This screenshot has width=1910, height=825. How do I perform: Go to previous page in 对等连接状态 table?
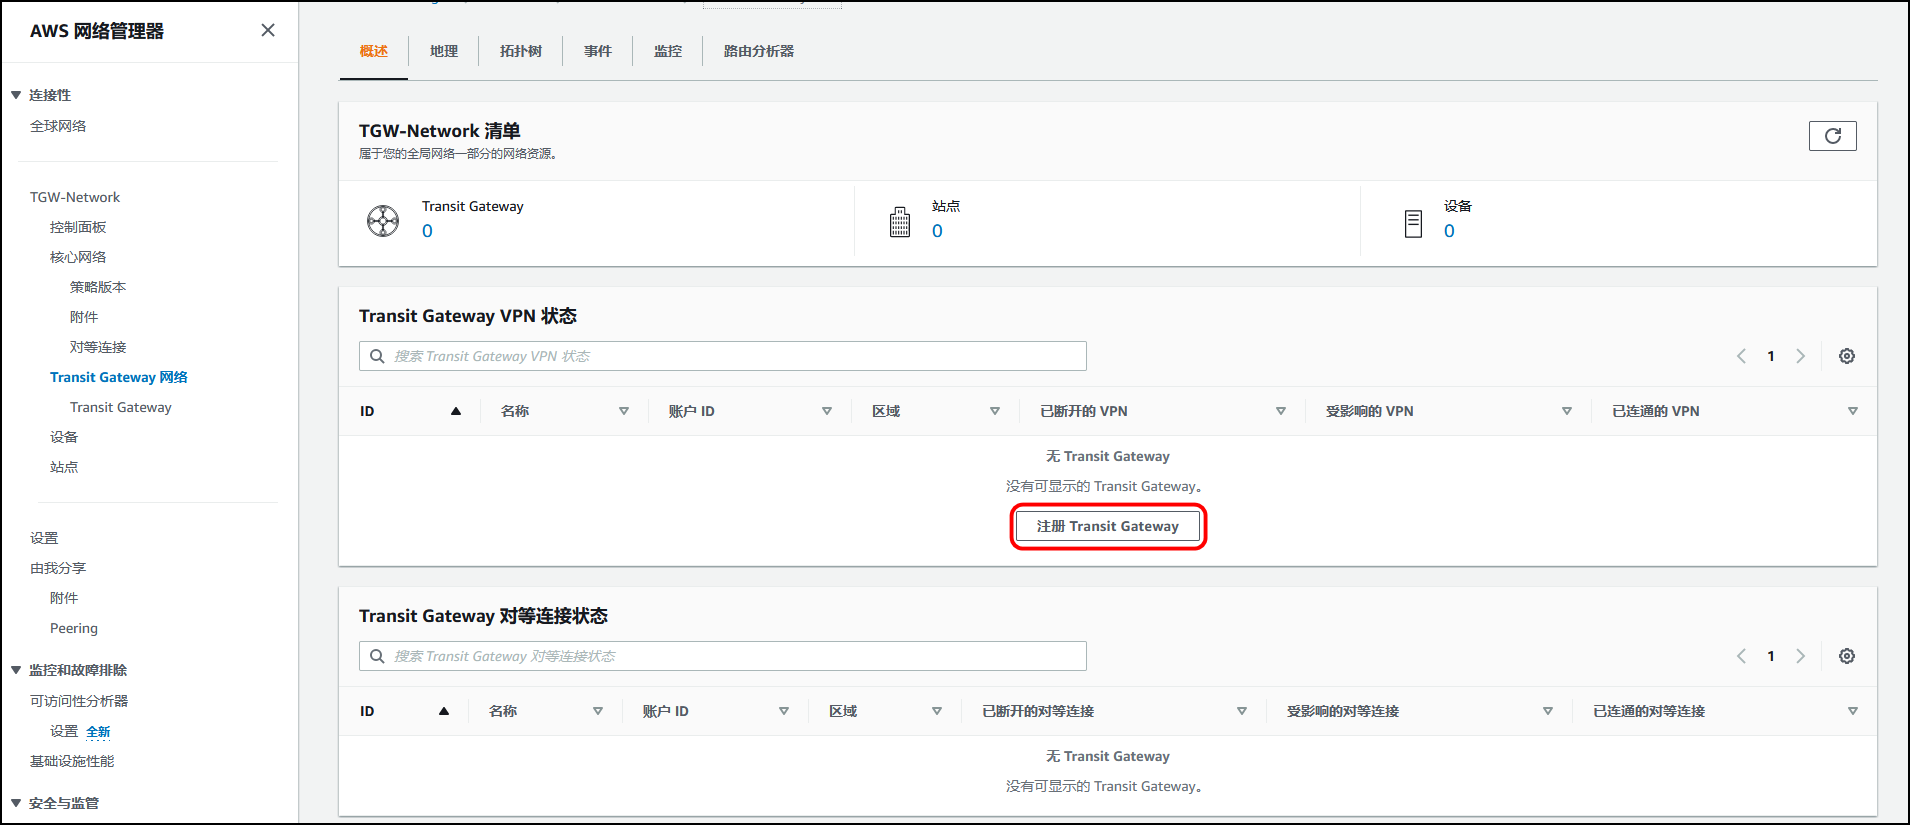1741,656
